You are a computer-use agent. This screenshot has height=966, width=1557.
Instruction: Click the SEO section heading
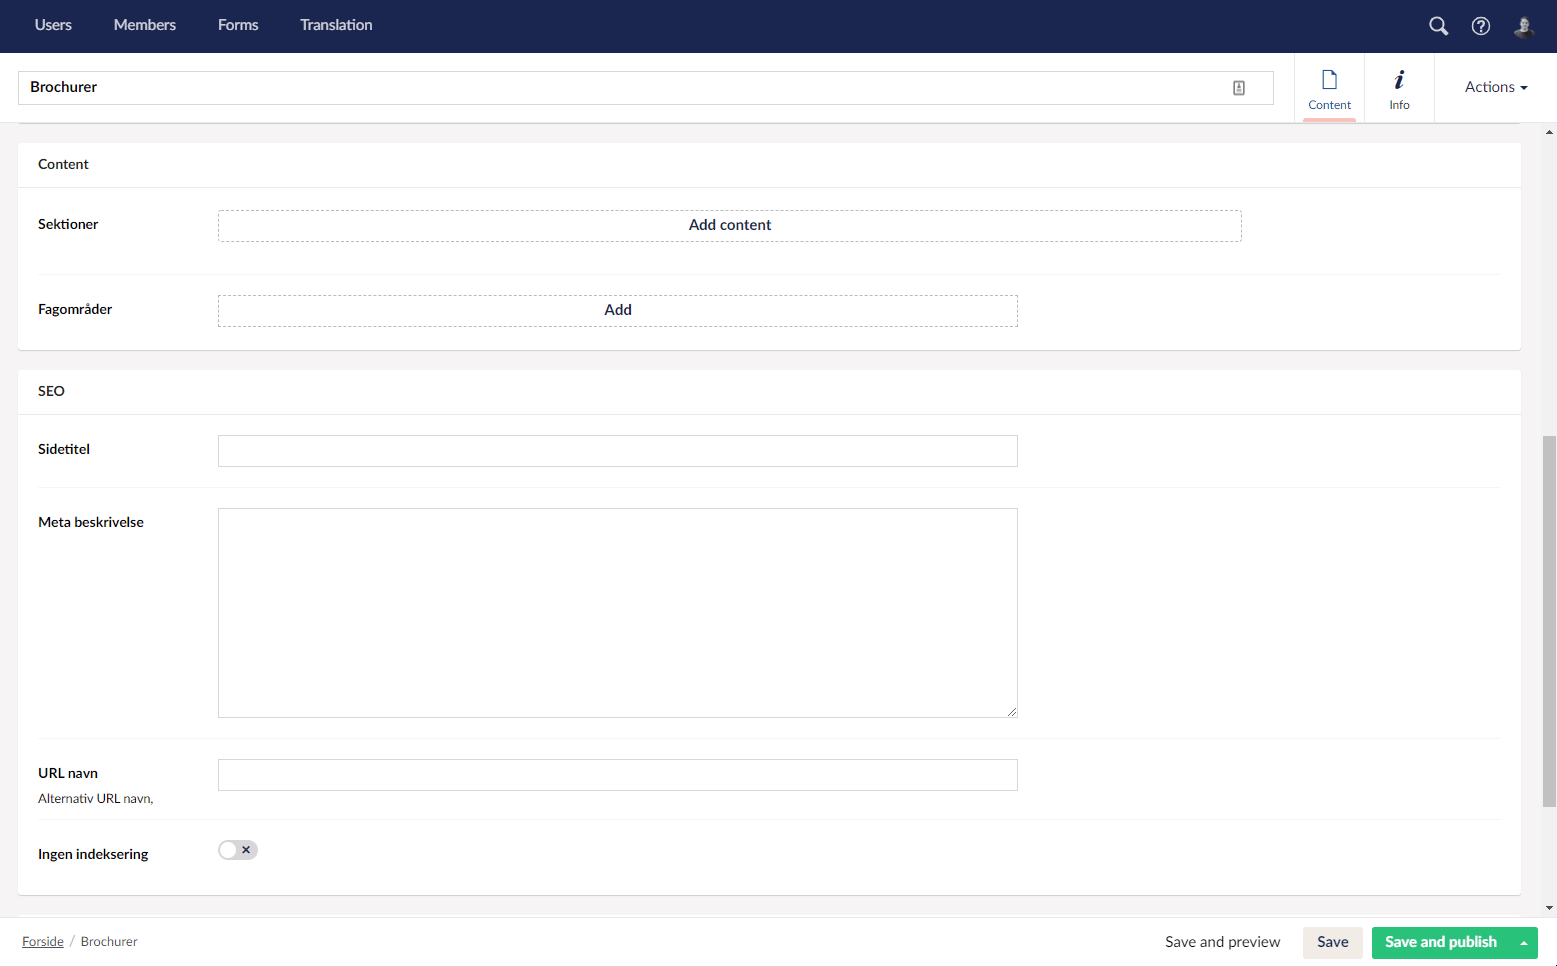pos(51,391)
